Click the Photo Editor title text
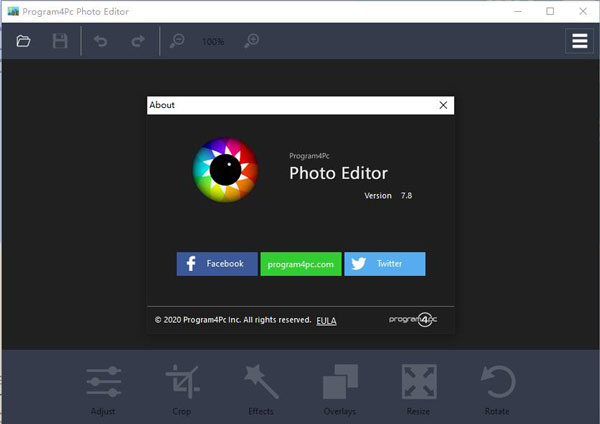 [338, 173]
